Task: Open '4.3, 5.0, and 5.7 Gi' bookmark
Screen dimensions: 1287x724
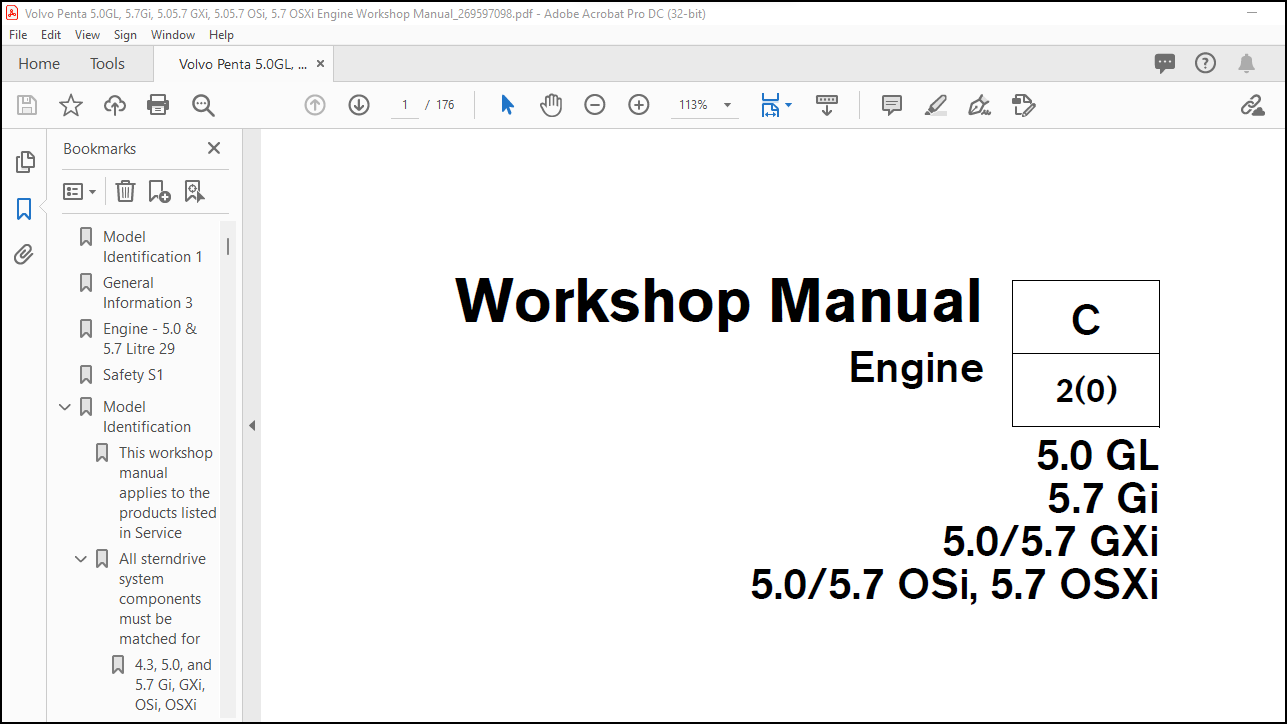Action: [174, 685]
